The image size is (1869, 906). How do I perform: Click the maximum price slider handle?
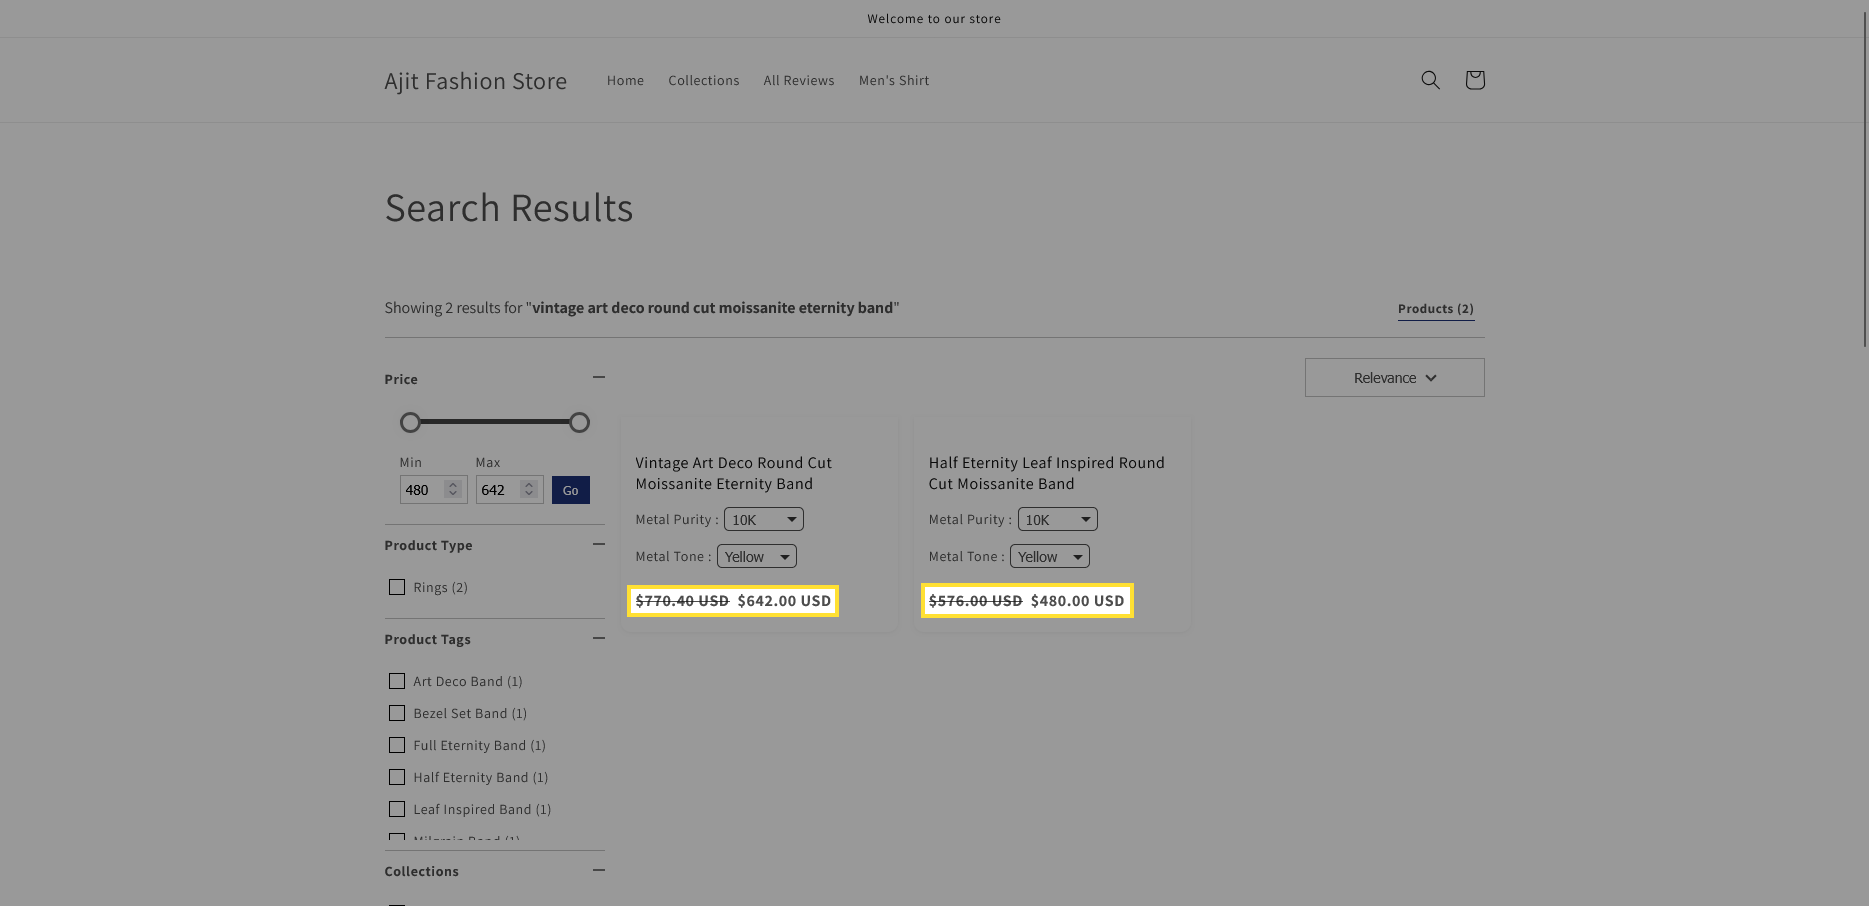tap(579, 423)
